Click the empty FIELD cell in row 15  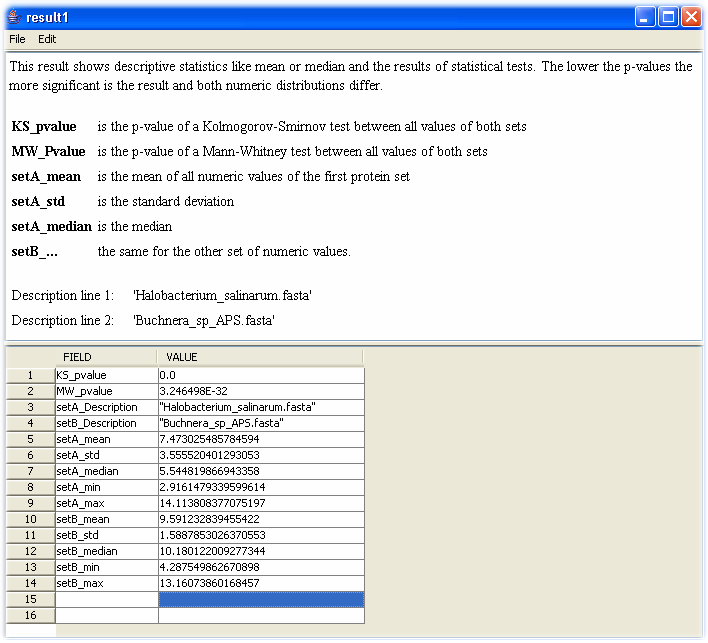[x=107, y=600]
